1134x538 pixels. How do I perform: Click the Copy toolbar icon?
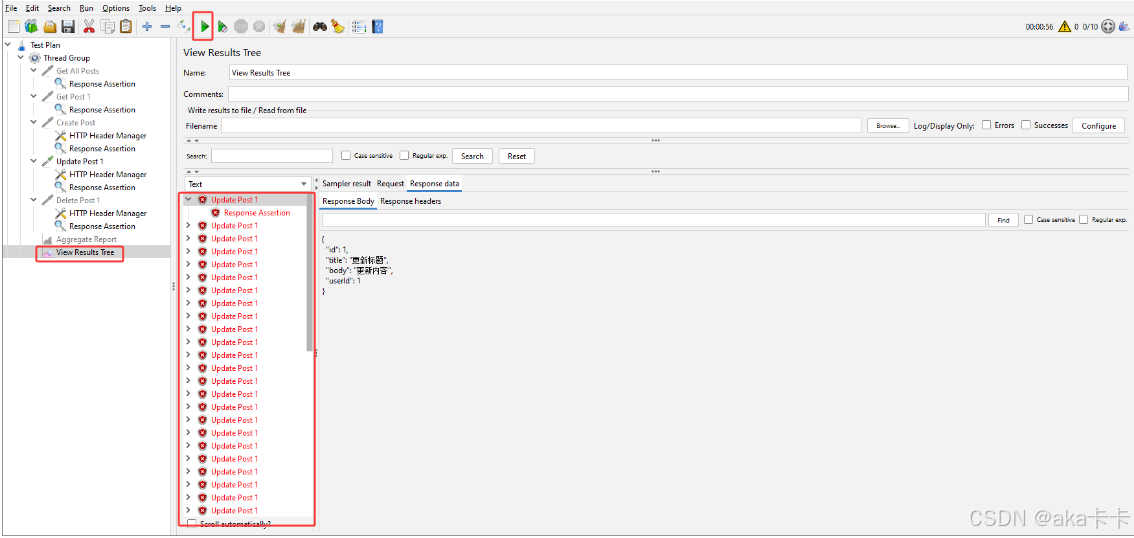pyautogui.click(x=108, y=27)
